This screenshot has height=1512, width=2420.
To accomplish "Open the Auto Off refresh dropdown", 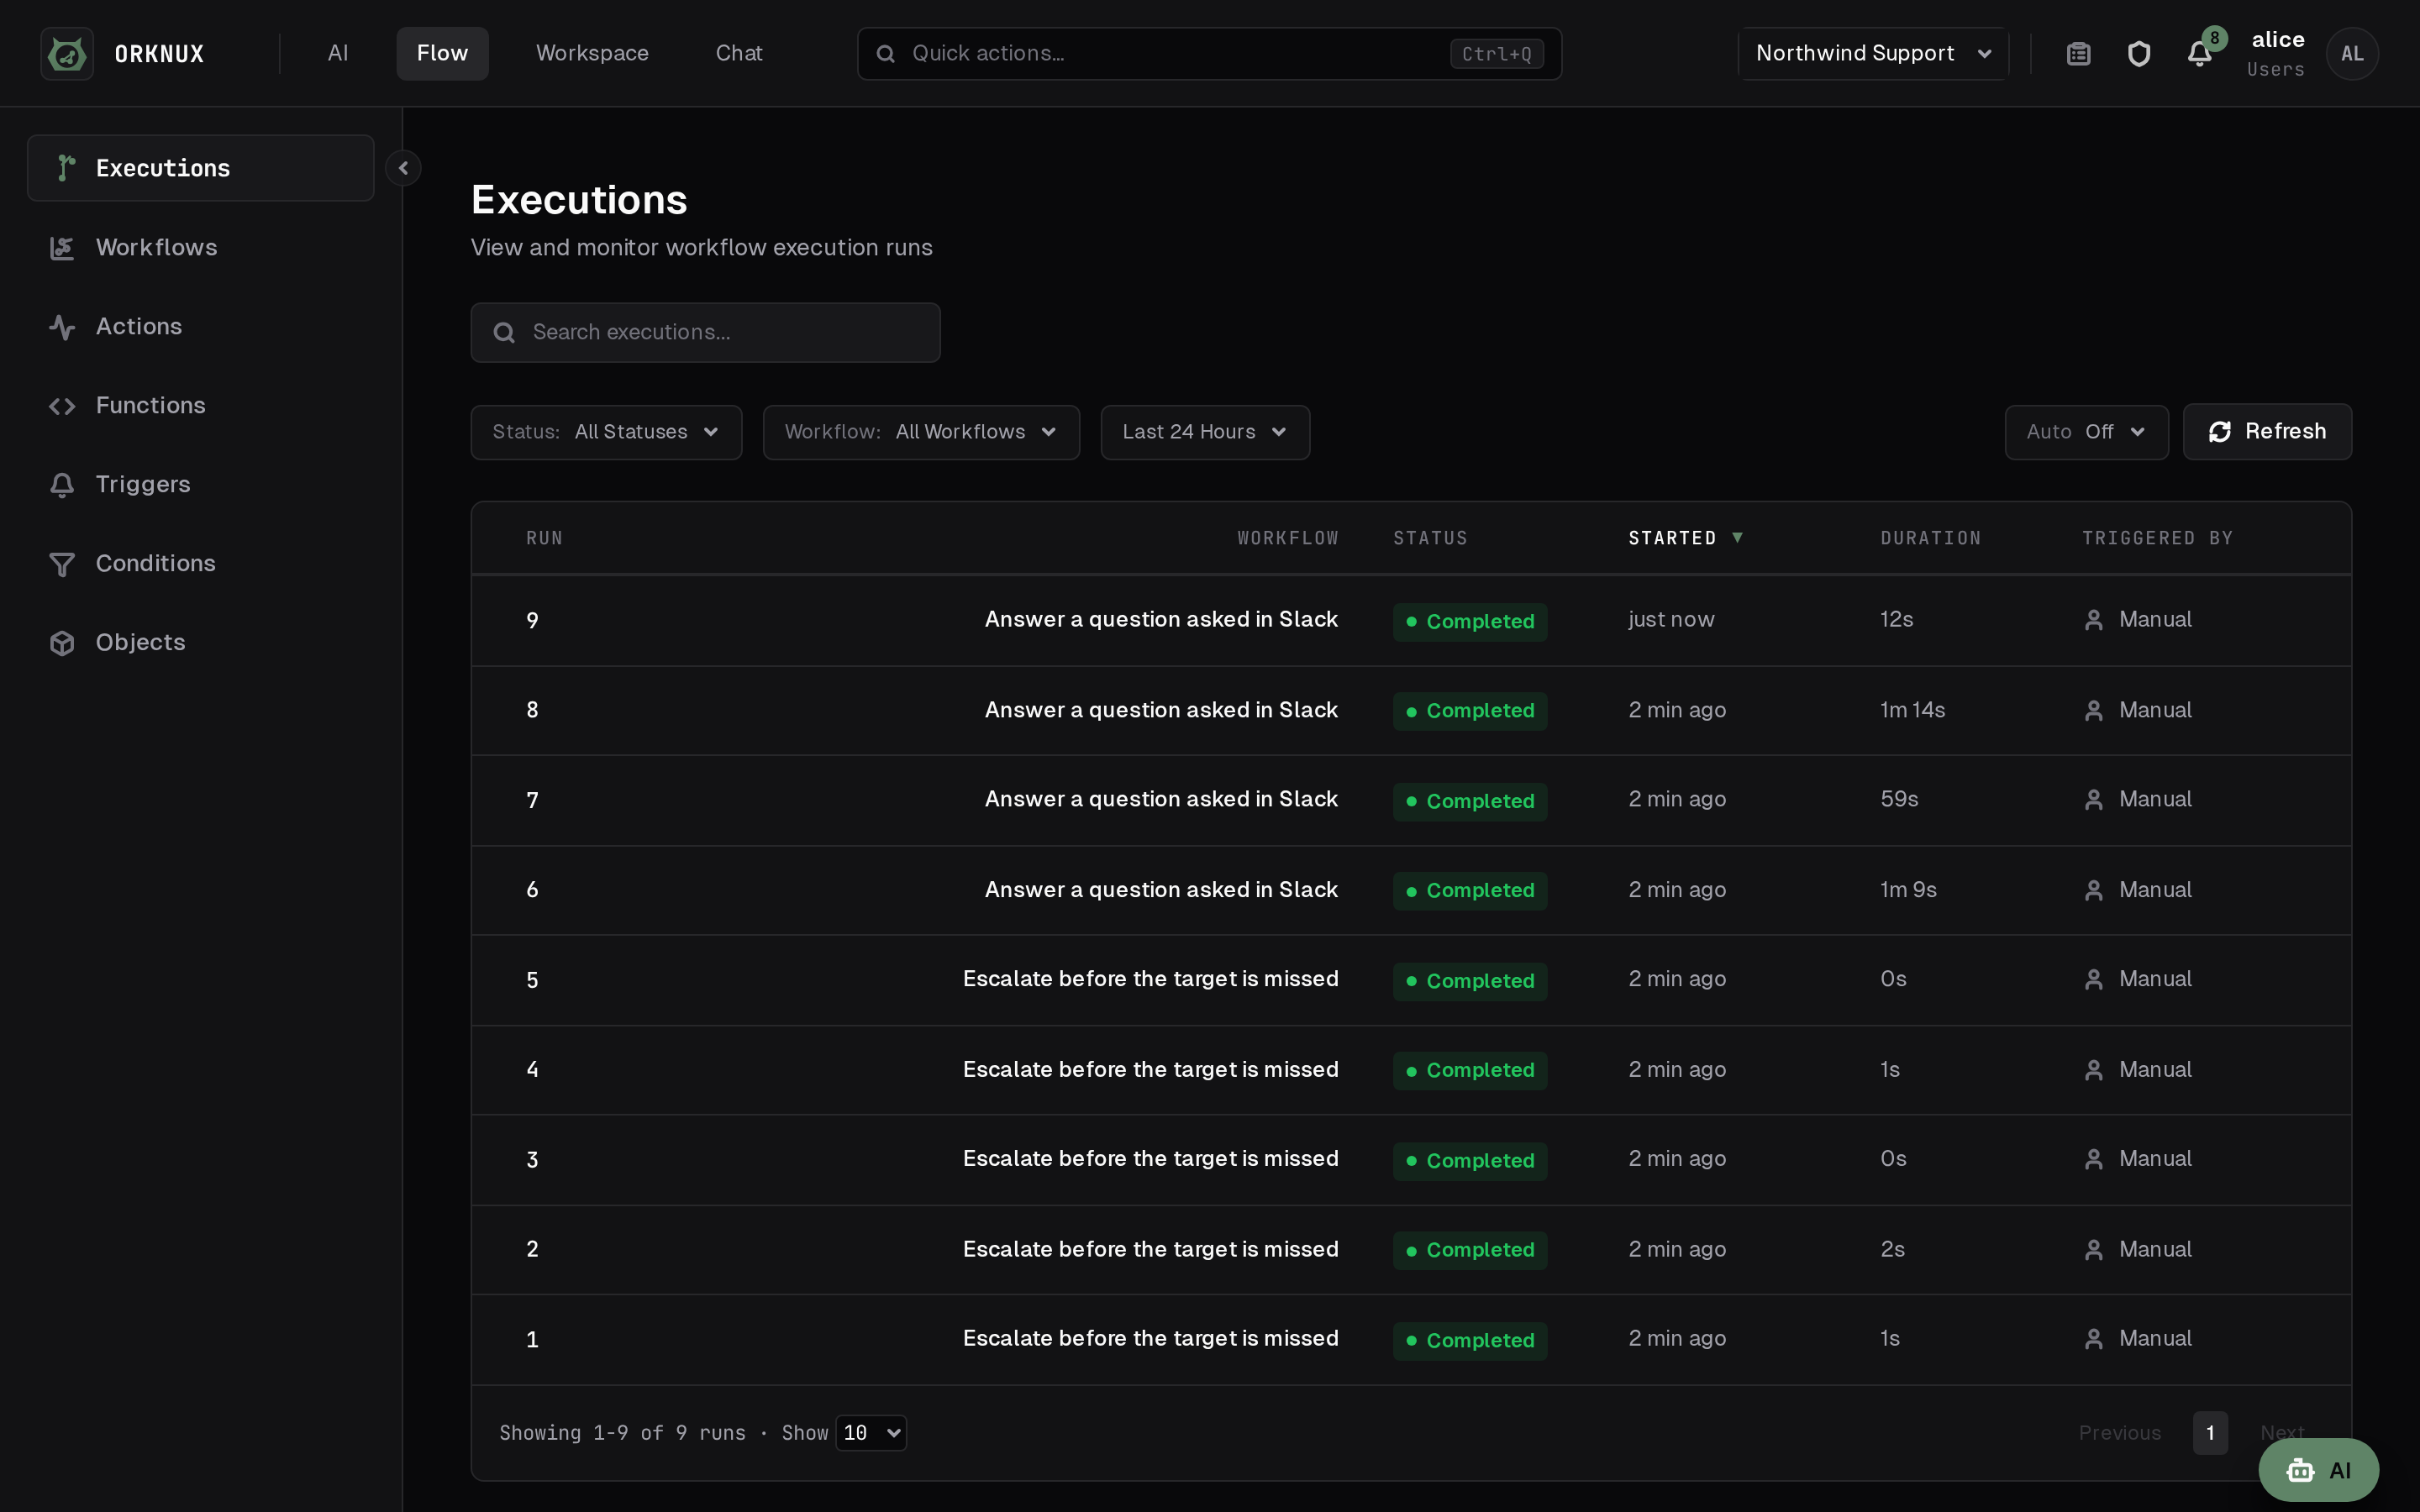I will (x=2086, y=432).
